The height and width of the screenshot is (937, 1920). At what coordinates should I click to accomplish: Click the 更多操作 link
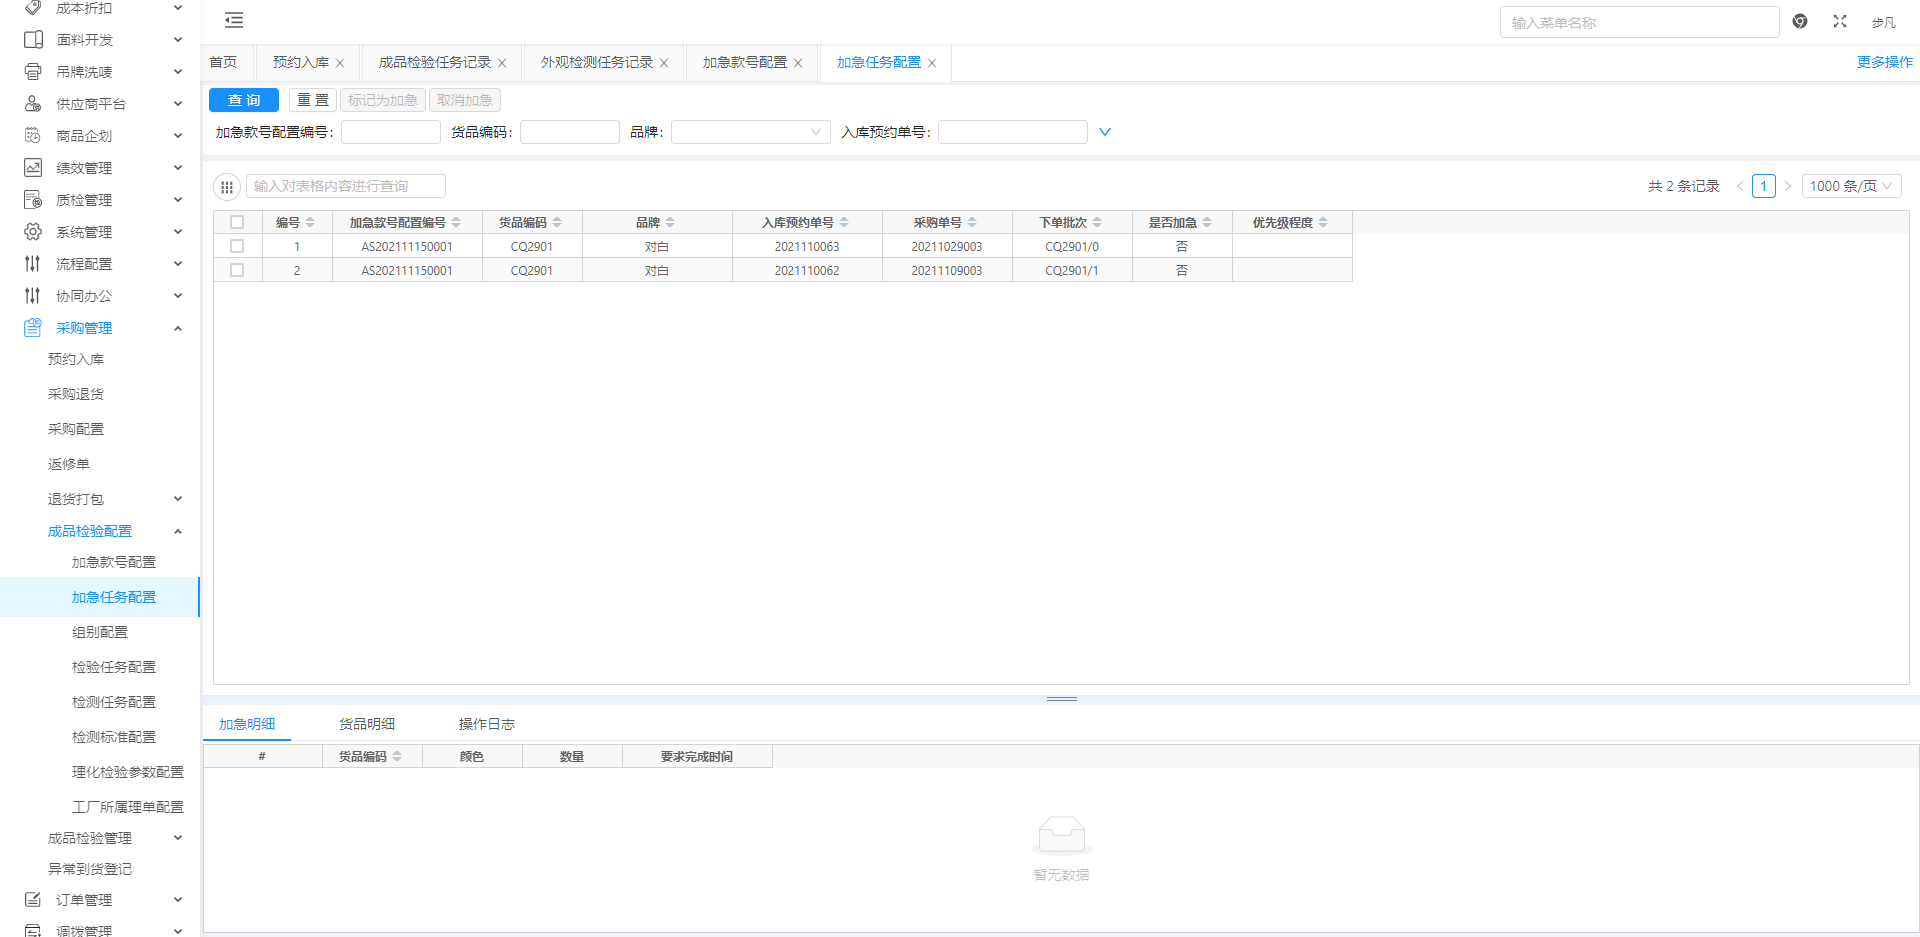coord(1884,62)
